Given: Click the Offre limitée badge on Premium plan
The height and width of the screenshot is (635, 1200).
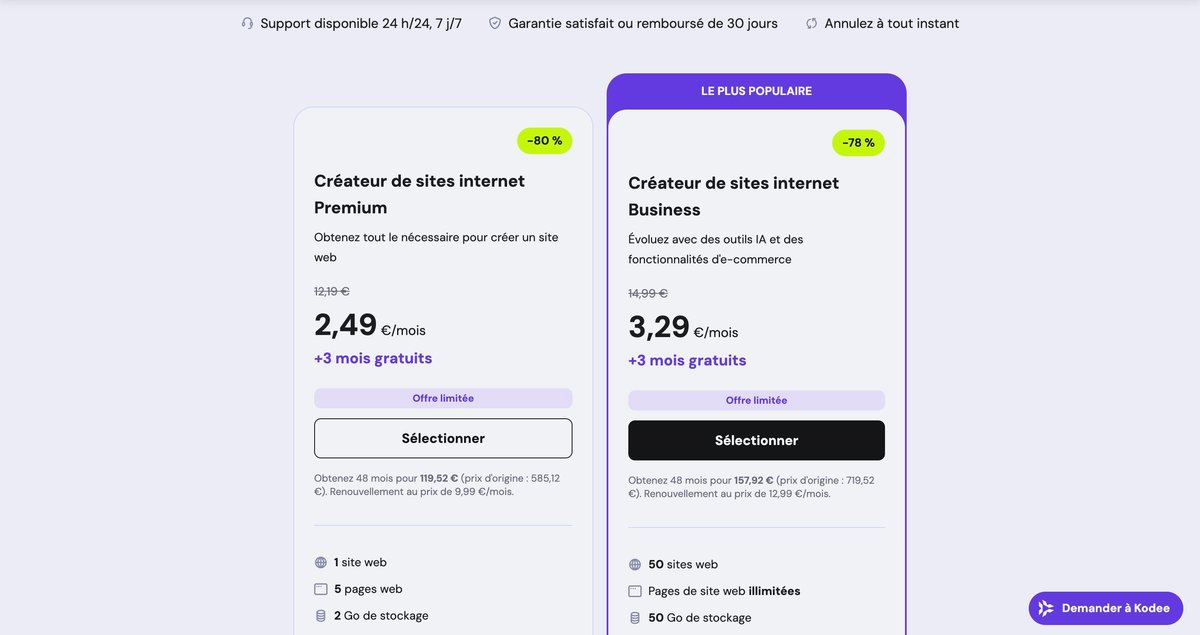Looking at the screenshot, I should pyautogui.click(x=443, y=397).
